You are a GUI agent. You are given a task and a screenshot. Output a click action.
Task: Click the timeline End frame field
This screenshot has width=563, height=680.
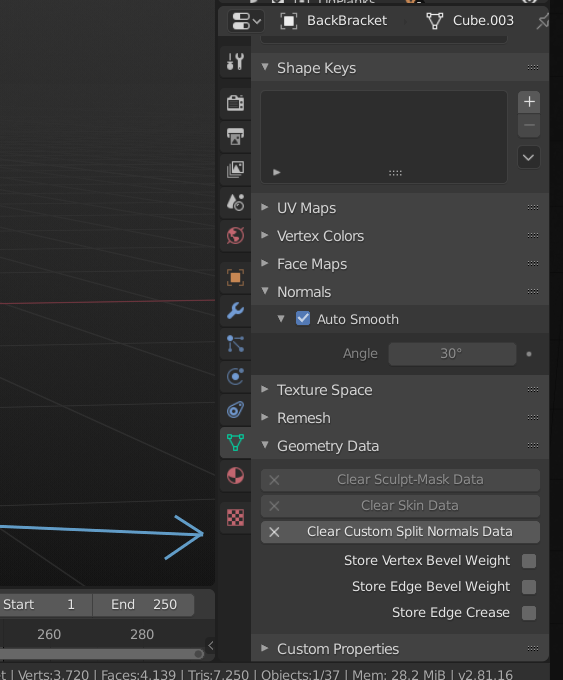144,605
